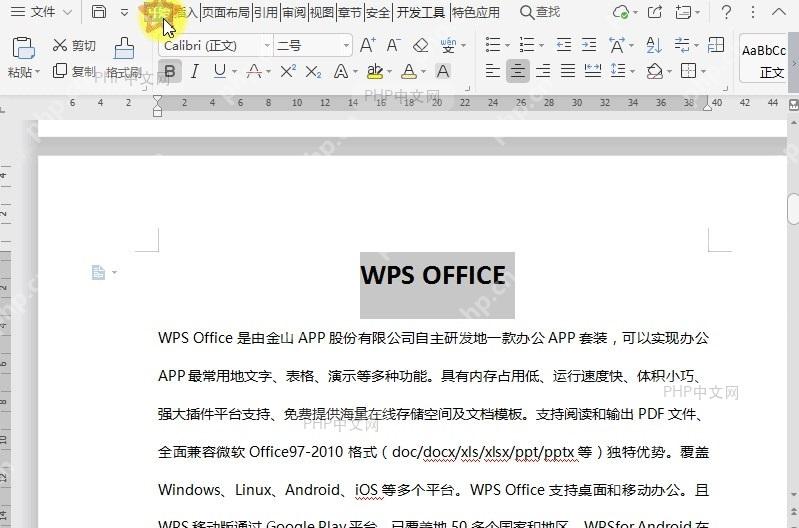Click the numbered list icon
799x528 pixels.
coord(527,45)
